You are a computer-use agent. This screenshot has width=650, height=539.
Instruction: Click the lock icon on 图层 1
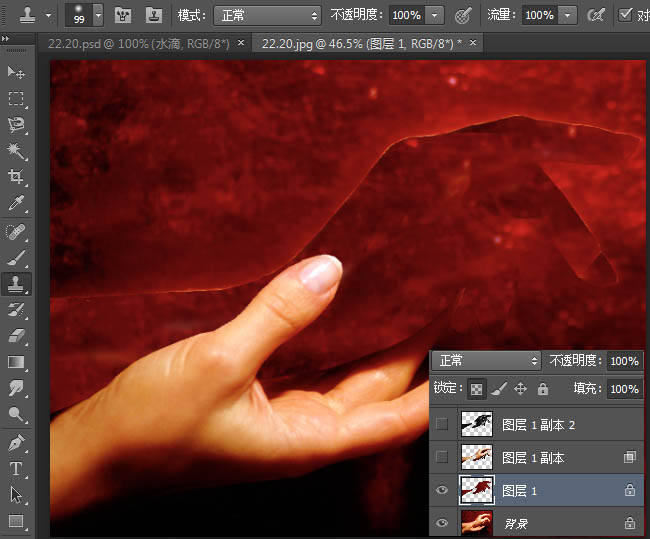(x=630, y=490)
